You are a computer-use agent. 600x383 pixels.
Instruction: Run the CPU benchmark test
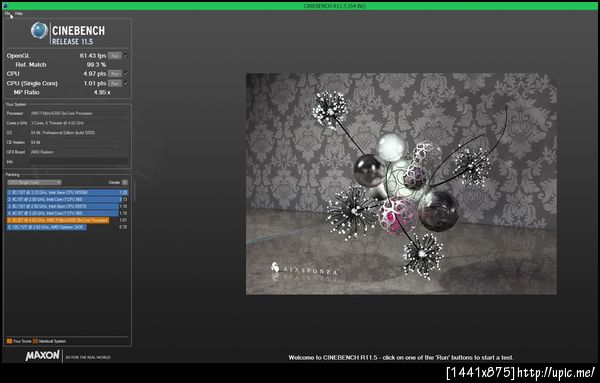point(115,73)
